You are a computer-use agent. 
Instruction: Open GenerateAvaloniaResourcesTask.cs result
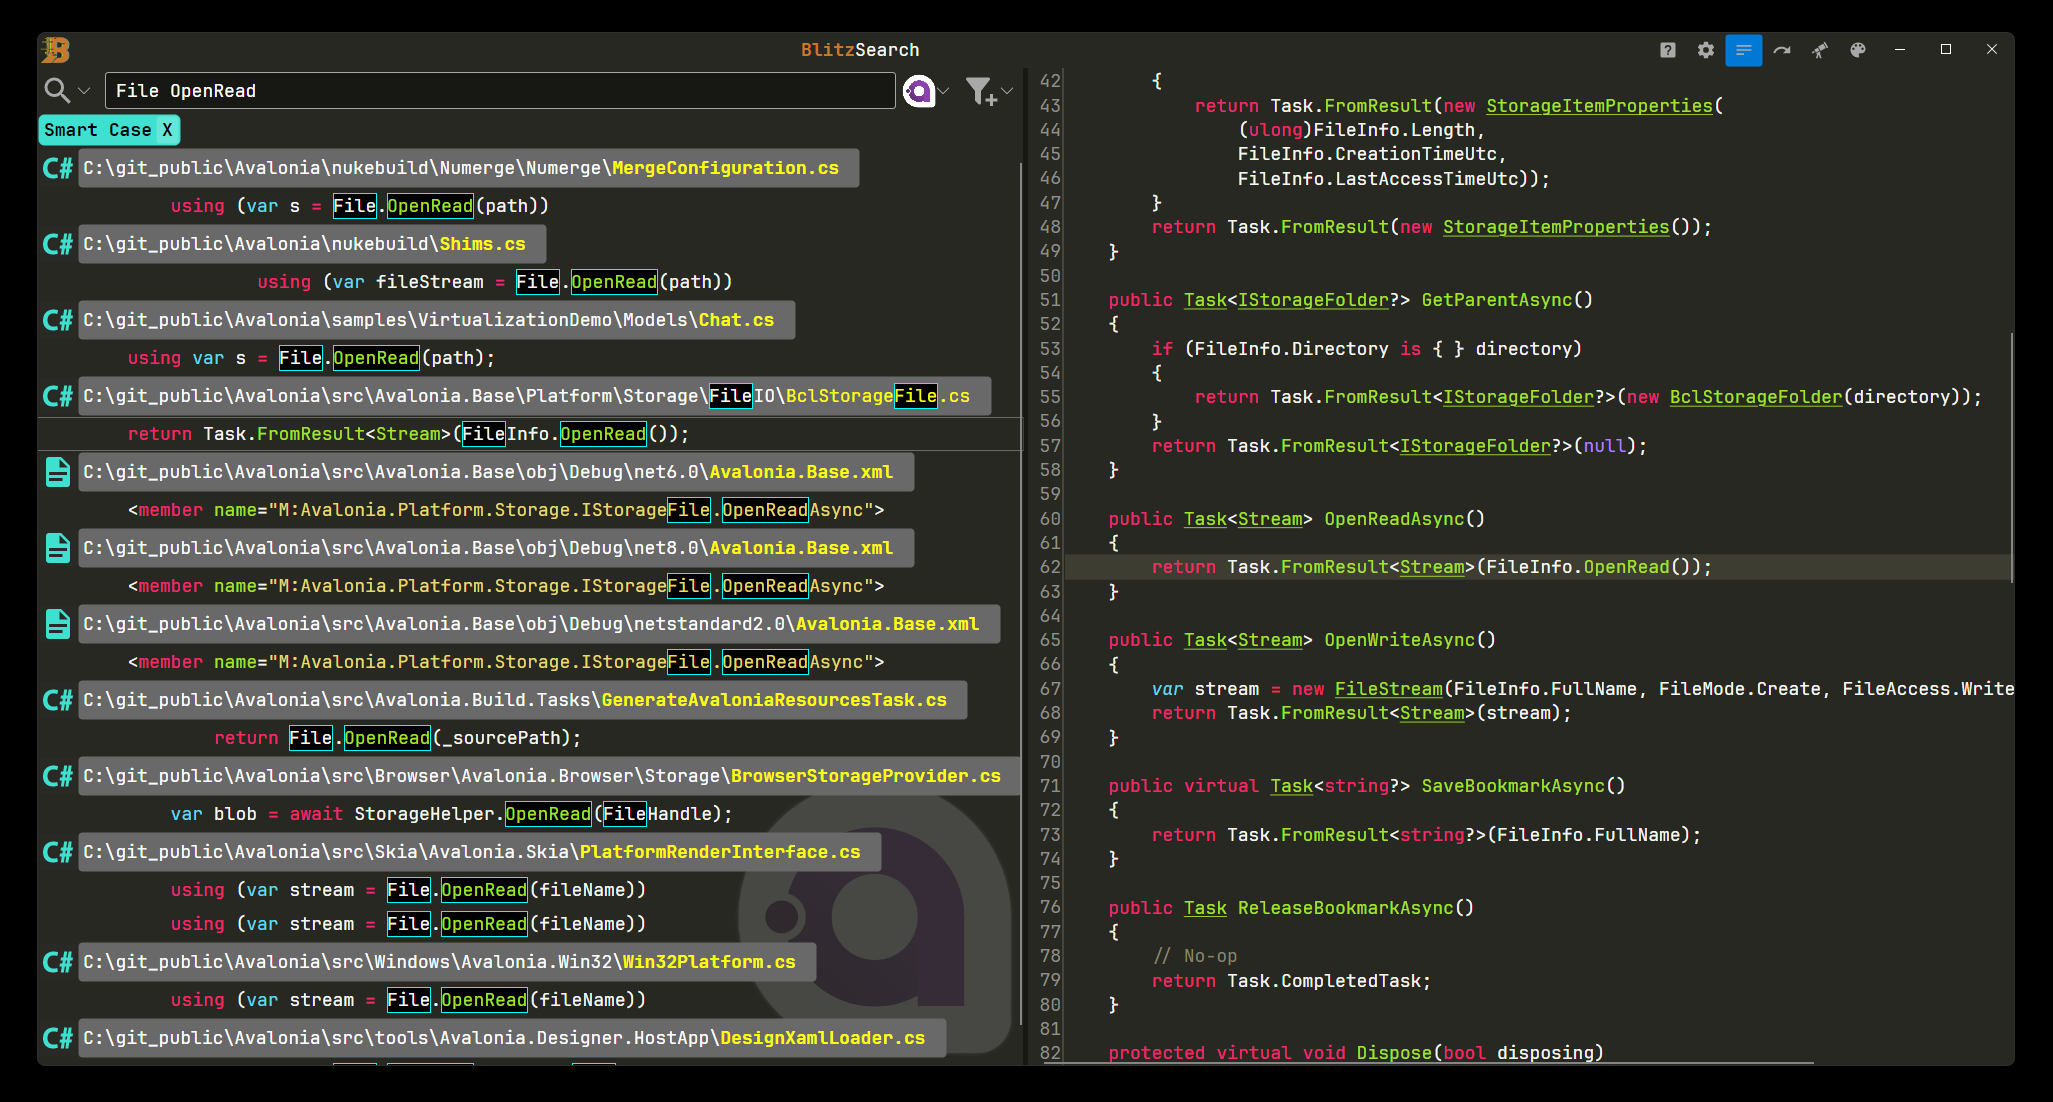tap(522, 700)
